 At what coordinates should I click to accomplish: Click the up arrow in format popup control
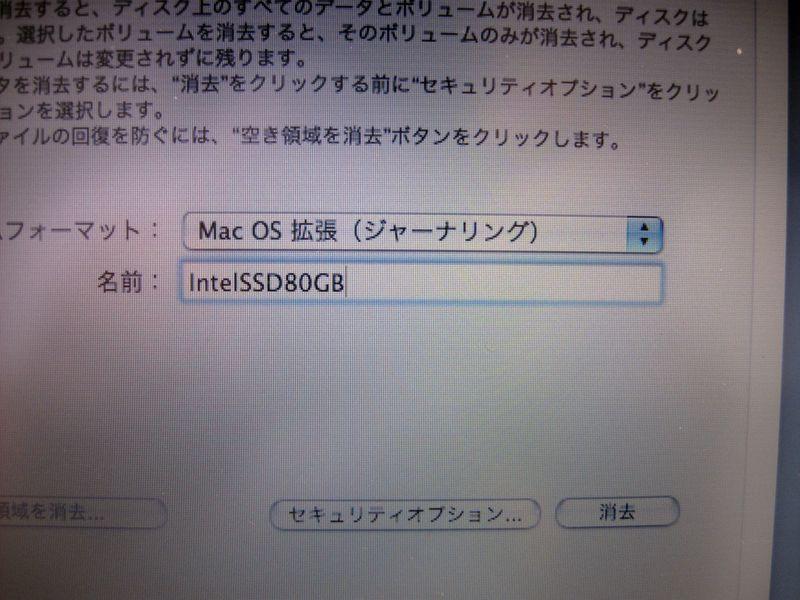(x=644, y=227)
